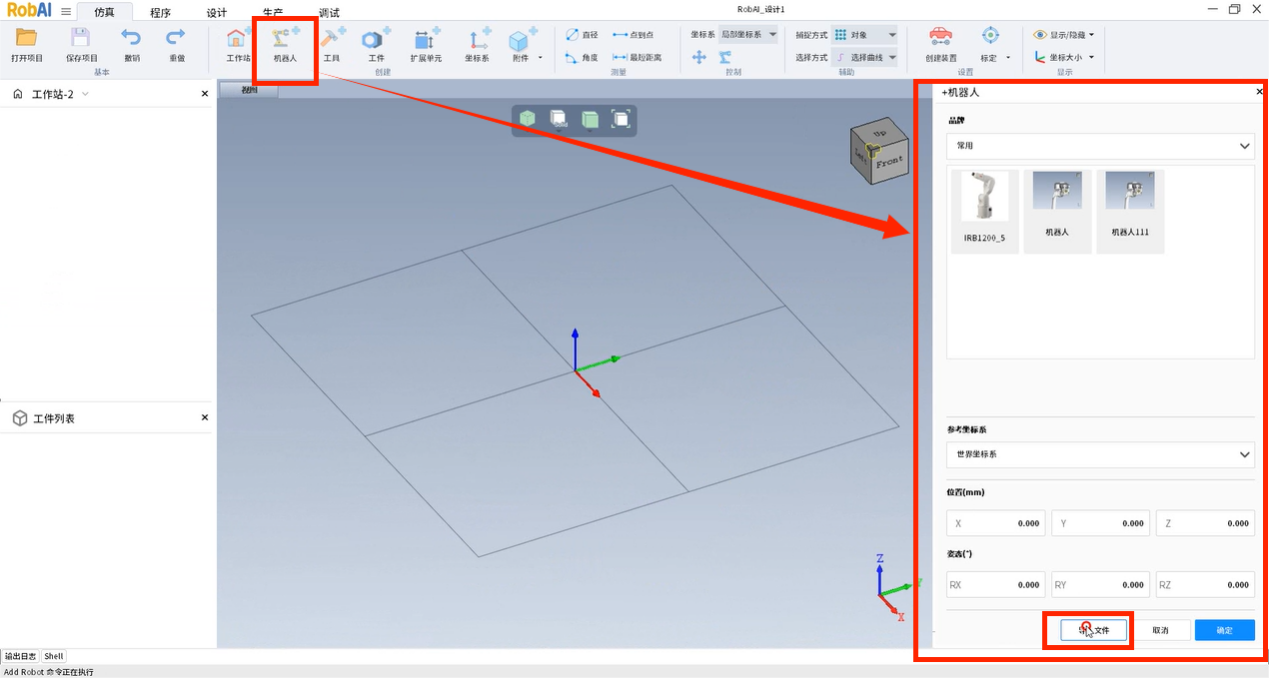This screenshot has width=1269, height=678.
Task: Click the home icon beside 工作站-2
Action: tap(18, 94)
